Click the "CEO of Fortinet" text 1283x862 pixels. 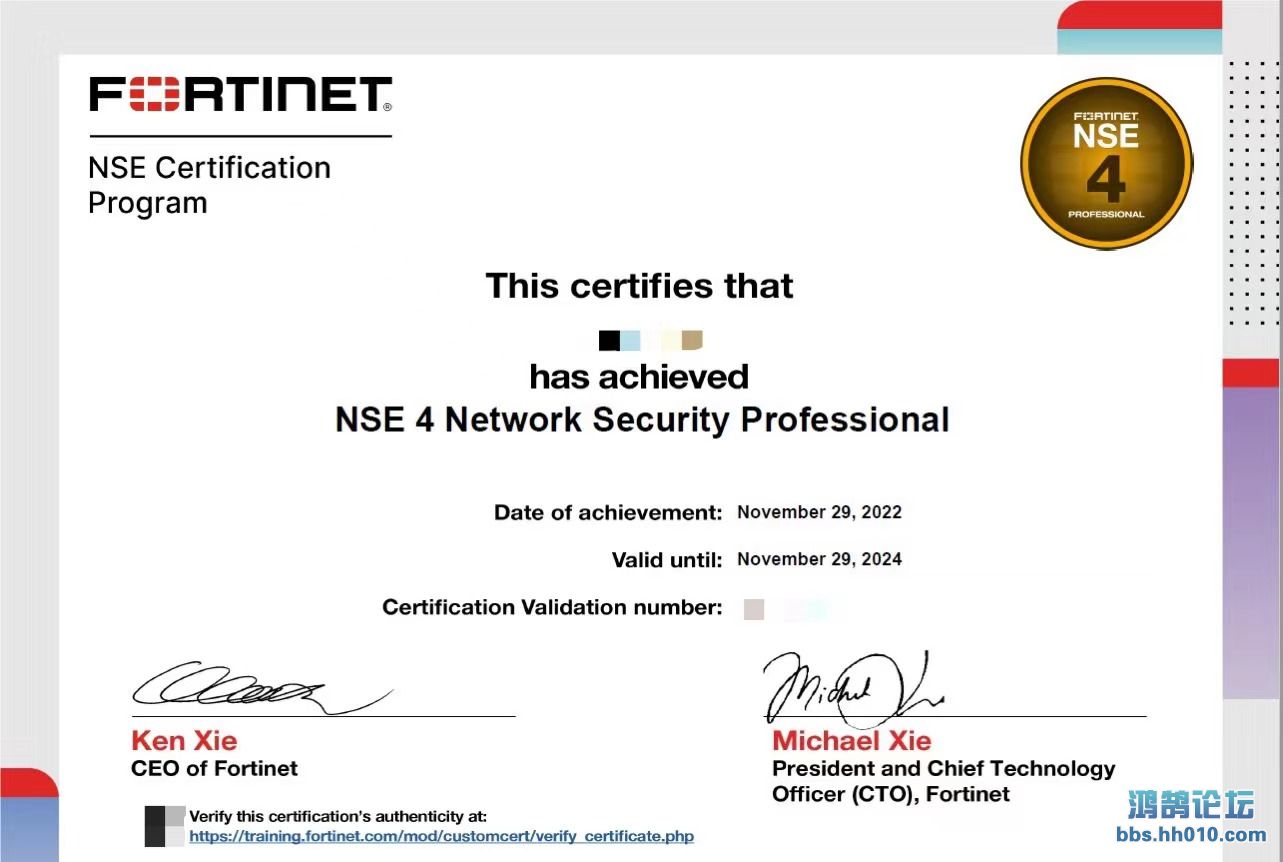(214, 769)
